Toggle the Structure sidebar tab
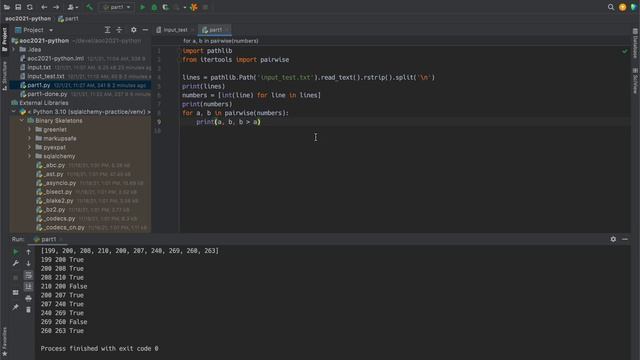640x360 pixels. (x=4, y=76)
